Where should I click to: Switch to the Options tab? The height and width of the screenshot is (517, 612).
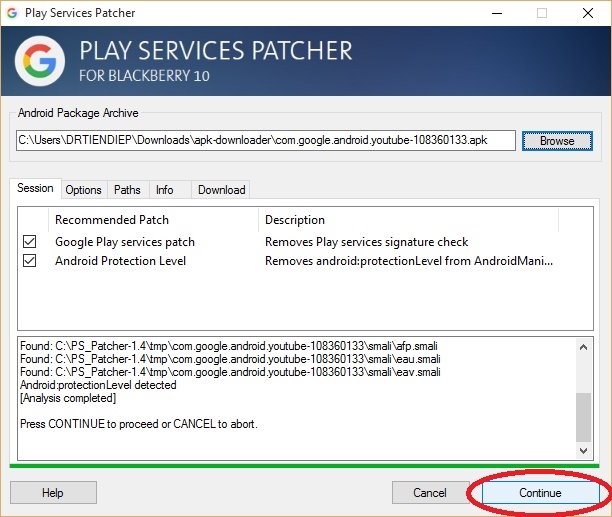pyautogui.click(x=83, y=190)
